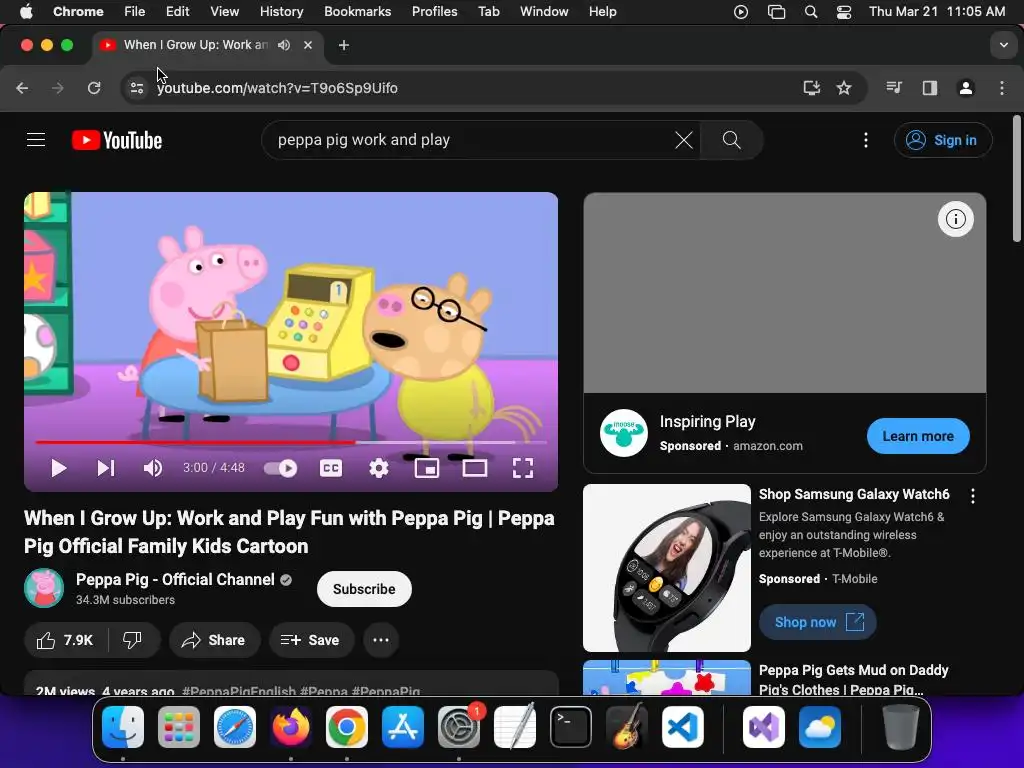Open Terminal from the dock
This screenshot has height=768, width=1024.
tap(571, 727)
